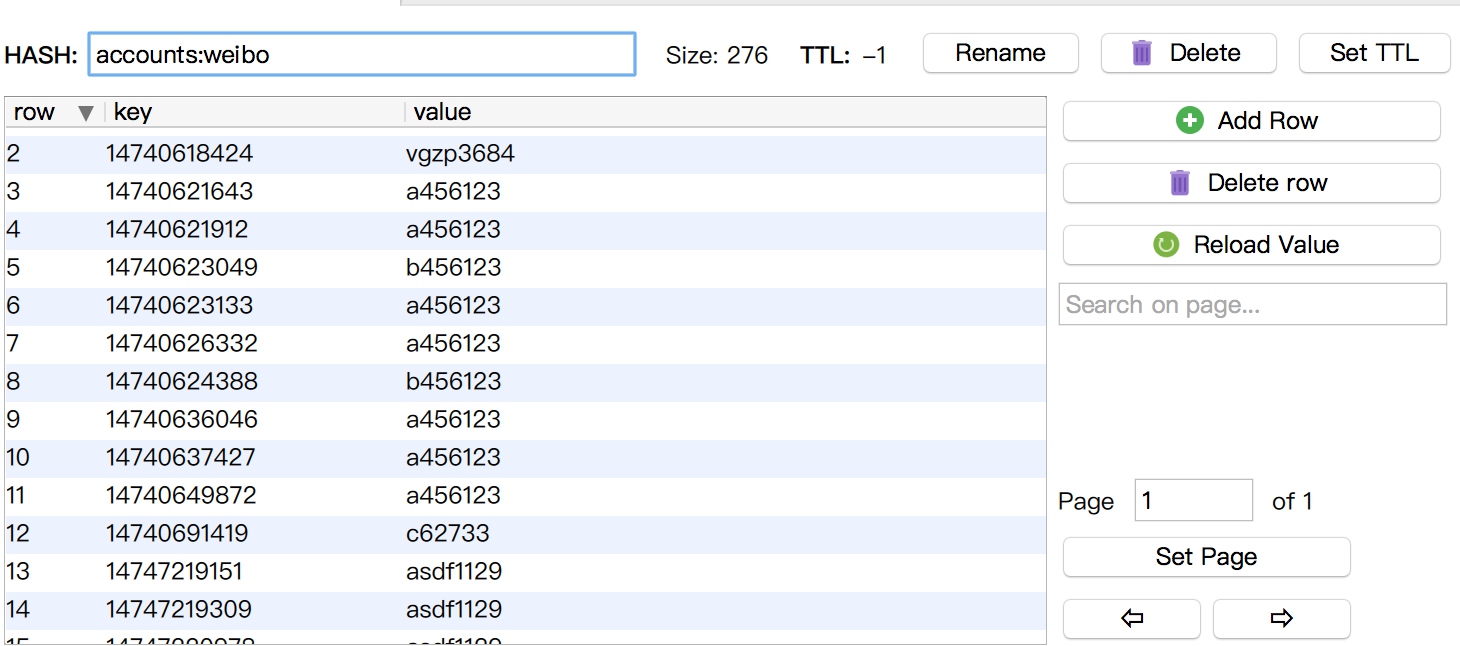Select key 14740623133
This screenshot has width=1460, height=646.
point(180,306)
